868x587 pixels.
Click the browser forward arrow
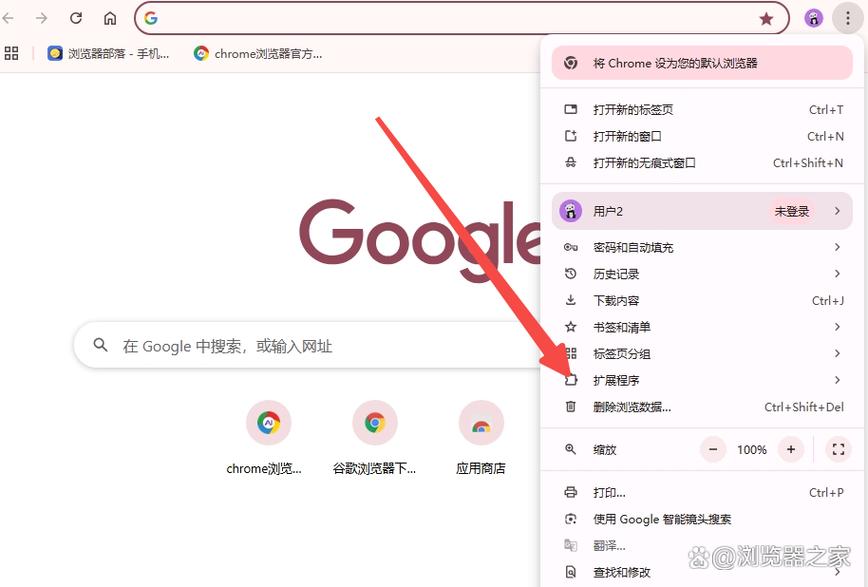(42, 18)
